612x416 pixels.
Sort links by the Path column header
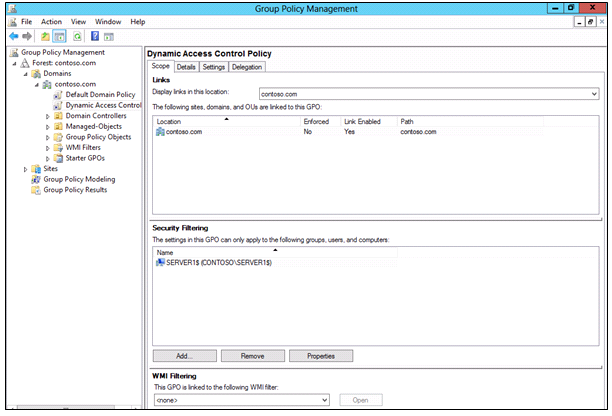tap(470, 122)
